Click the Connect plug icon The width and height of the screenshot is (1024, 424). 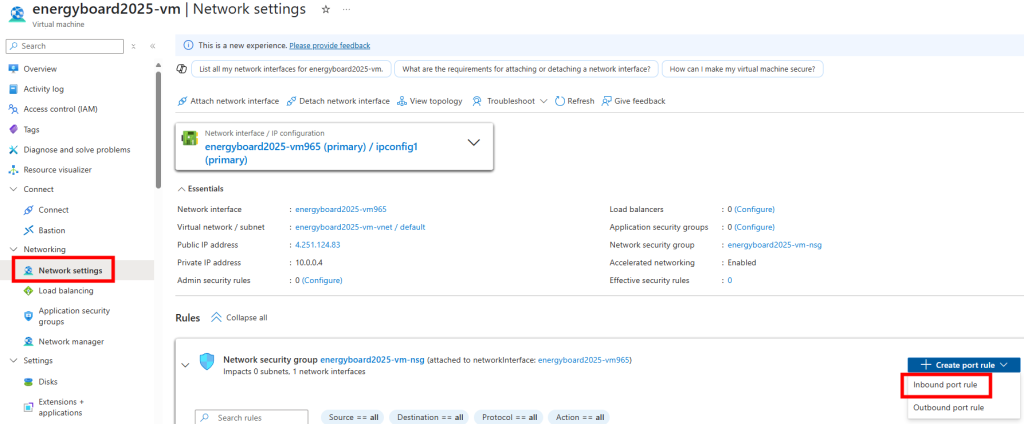pyautogui.click(x=28, y=210)
